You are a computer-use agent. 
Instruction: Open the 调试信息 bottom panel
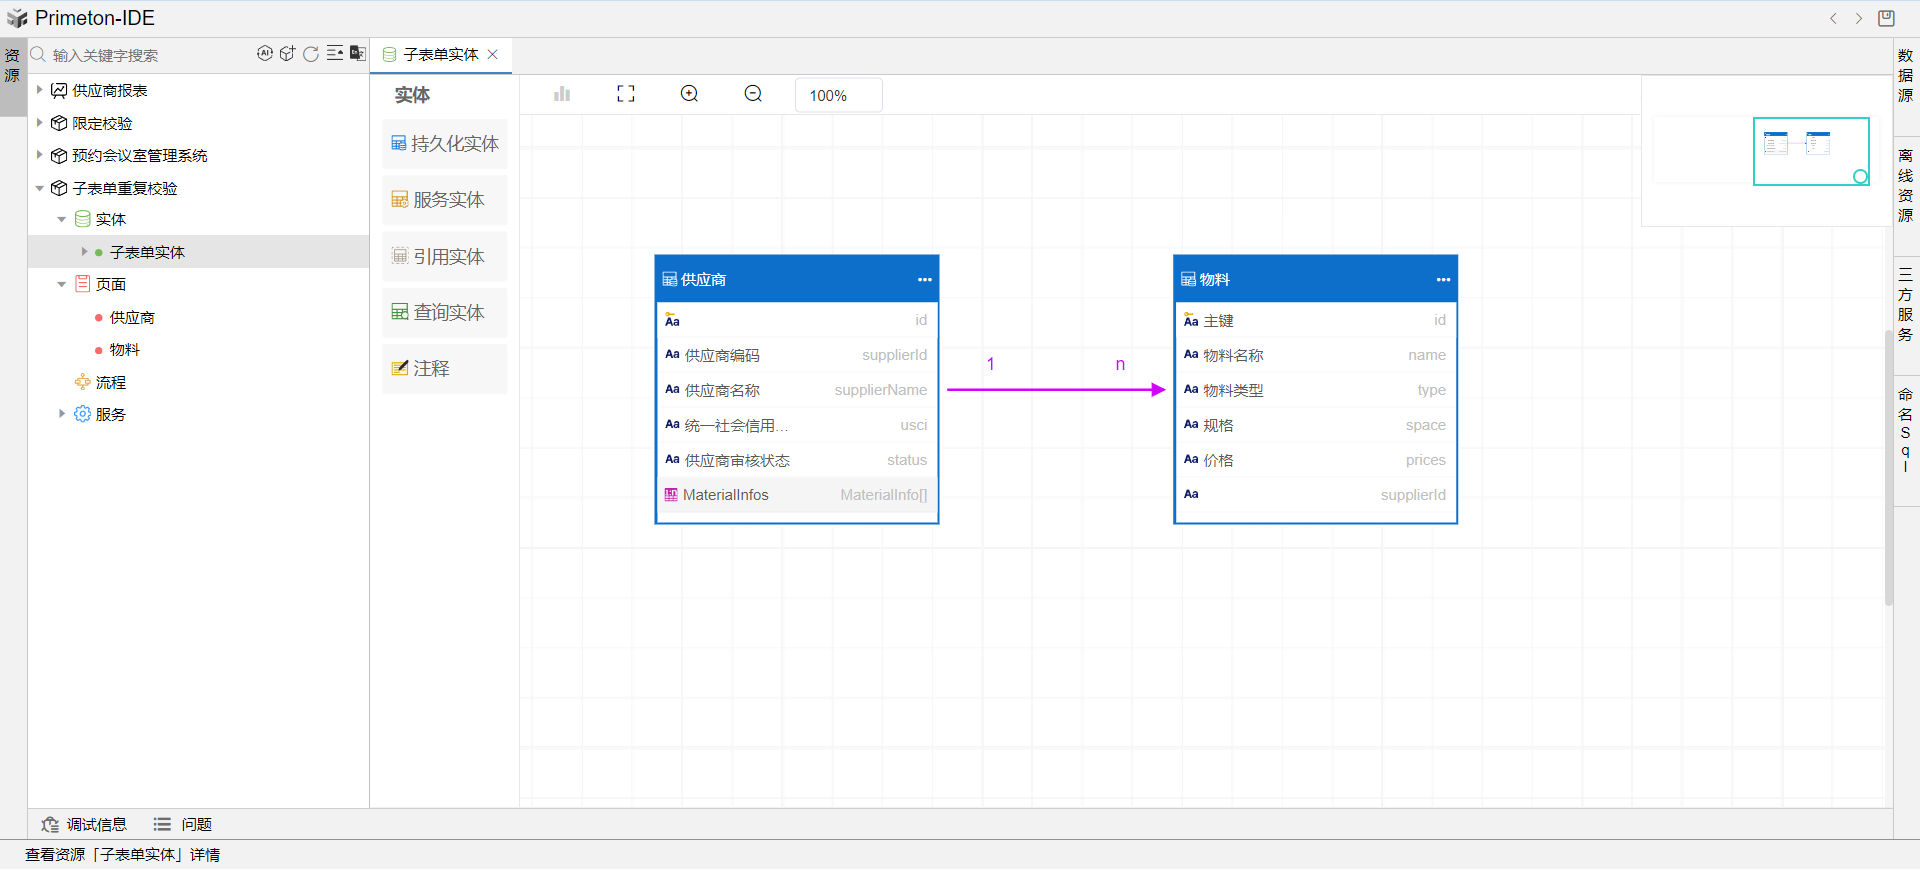click(x=85, y=824)
